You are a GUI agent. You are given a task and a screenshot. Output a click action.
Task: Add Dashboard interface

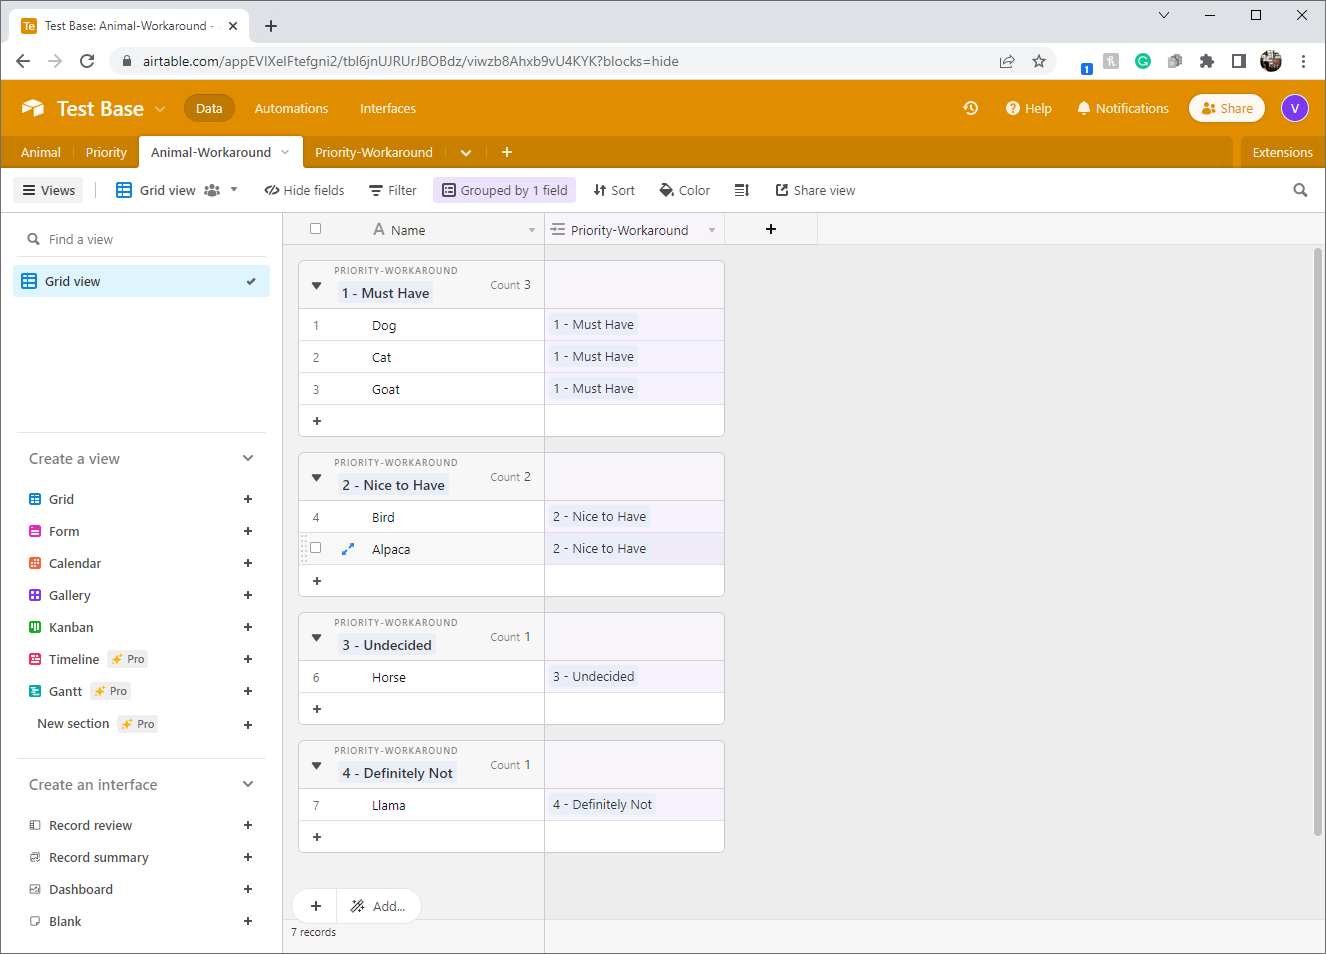click(x=247, y=889)
